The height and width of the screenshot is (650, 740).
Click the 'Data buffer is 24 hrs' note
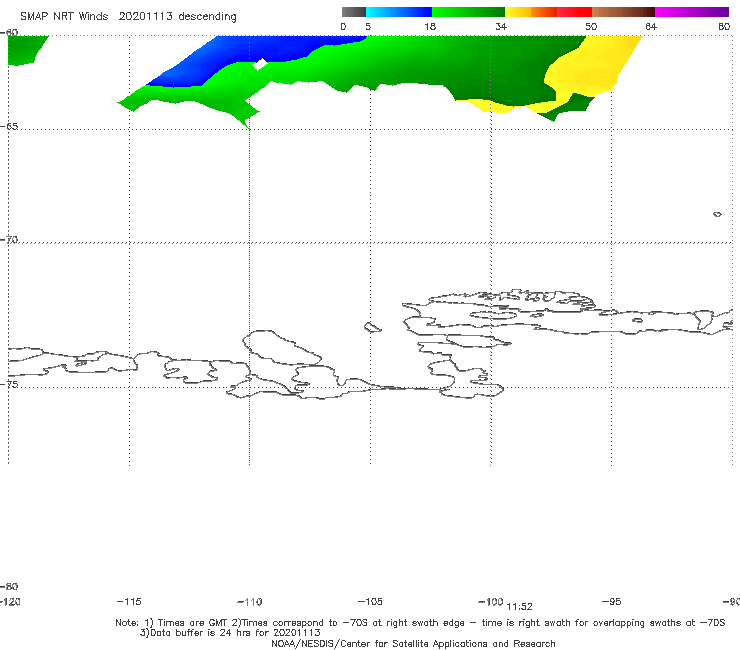click(x=230, y=633)
